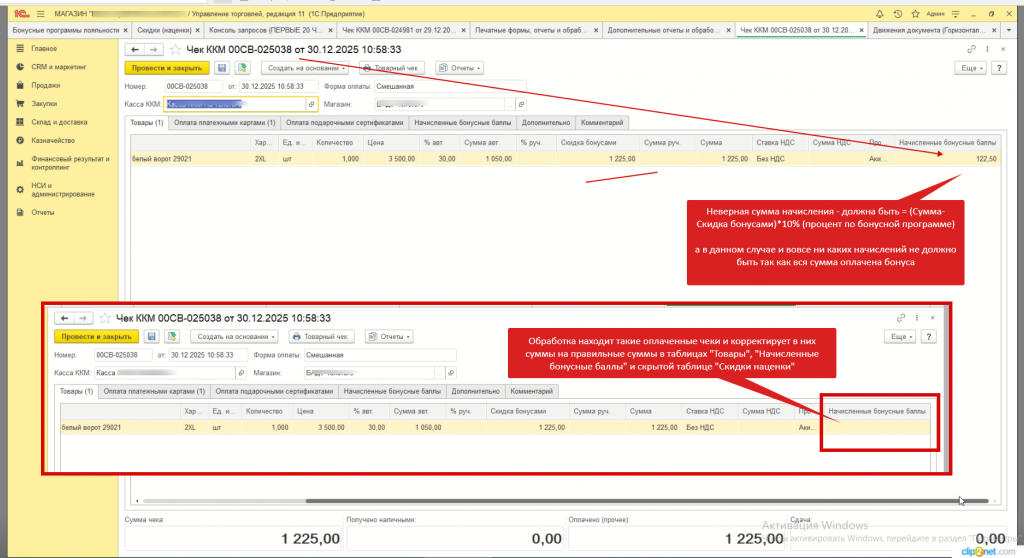The width and height of the screenshot is (1024, 558).
Task: Click Начисленные бонусные баллы column header
Action: click(947, 142)
